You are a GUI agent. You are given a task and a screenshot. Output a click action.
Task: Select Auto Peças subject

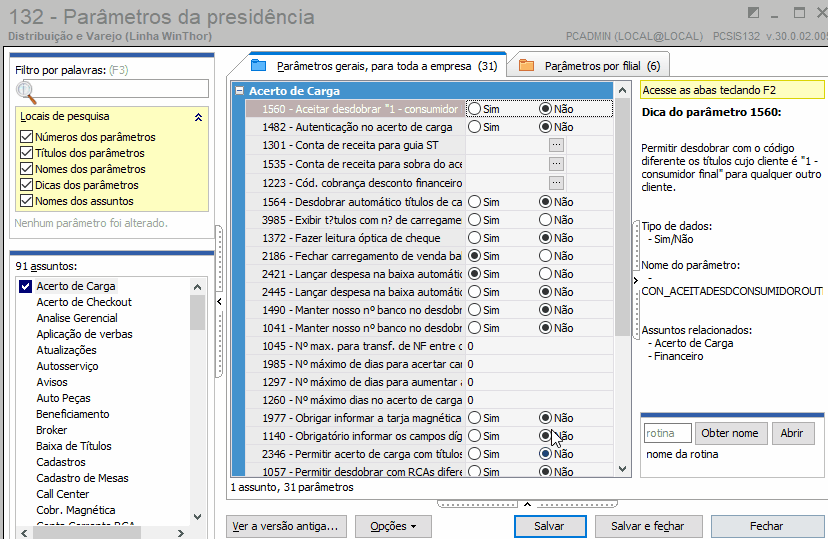click(x=63, y=398)
